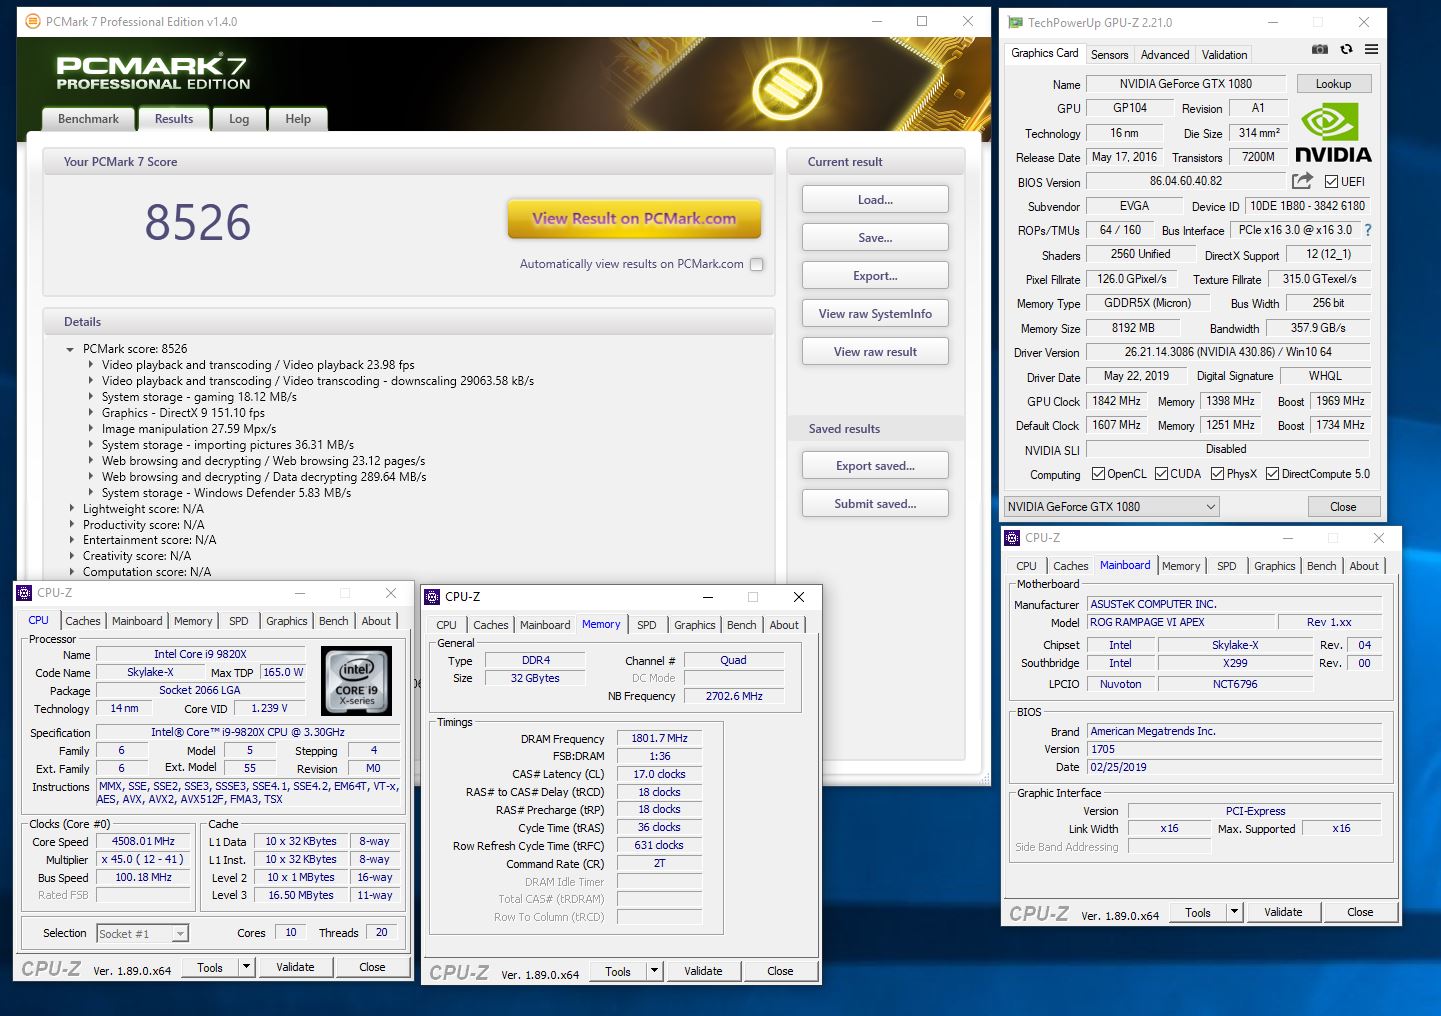Switch to the Benchmark tab in PCMark
The height and width of the screenshot is (1016, 1441).
point(88,119)
